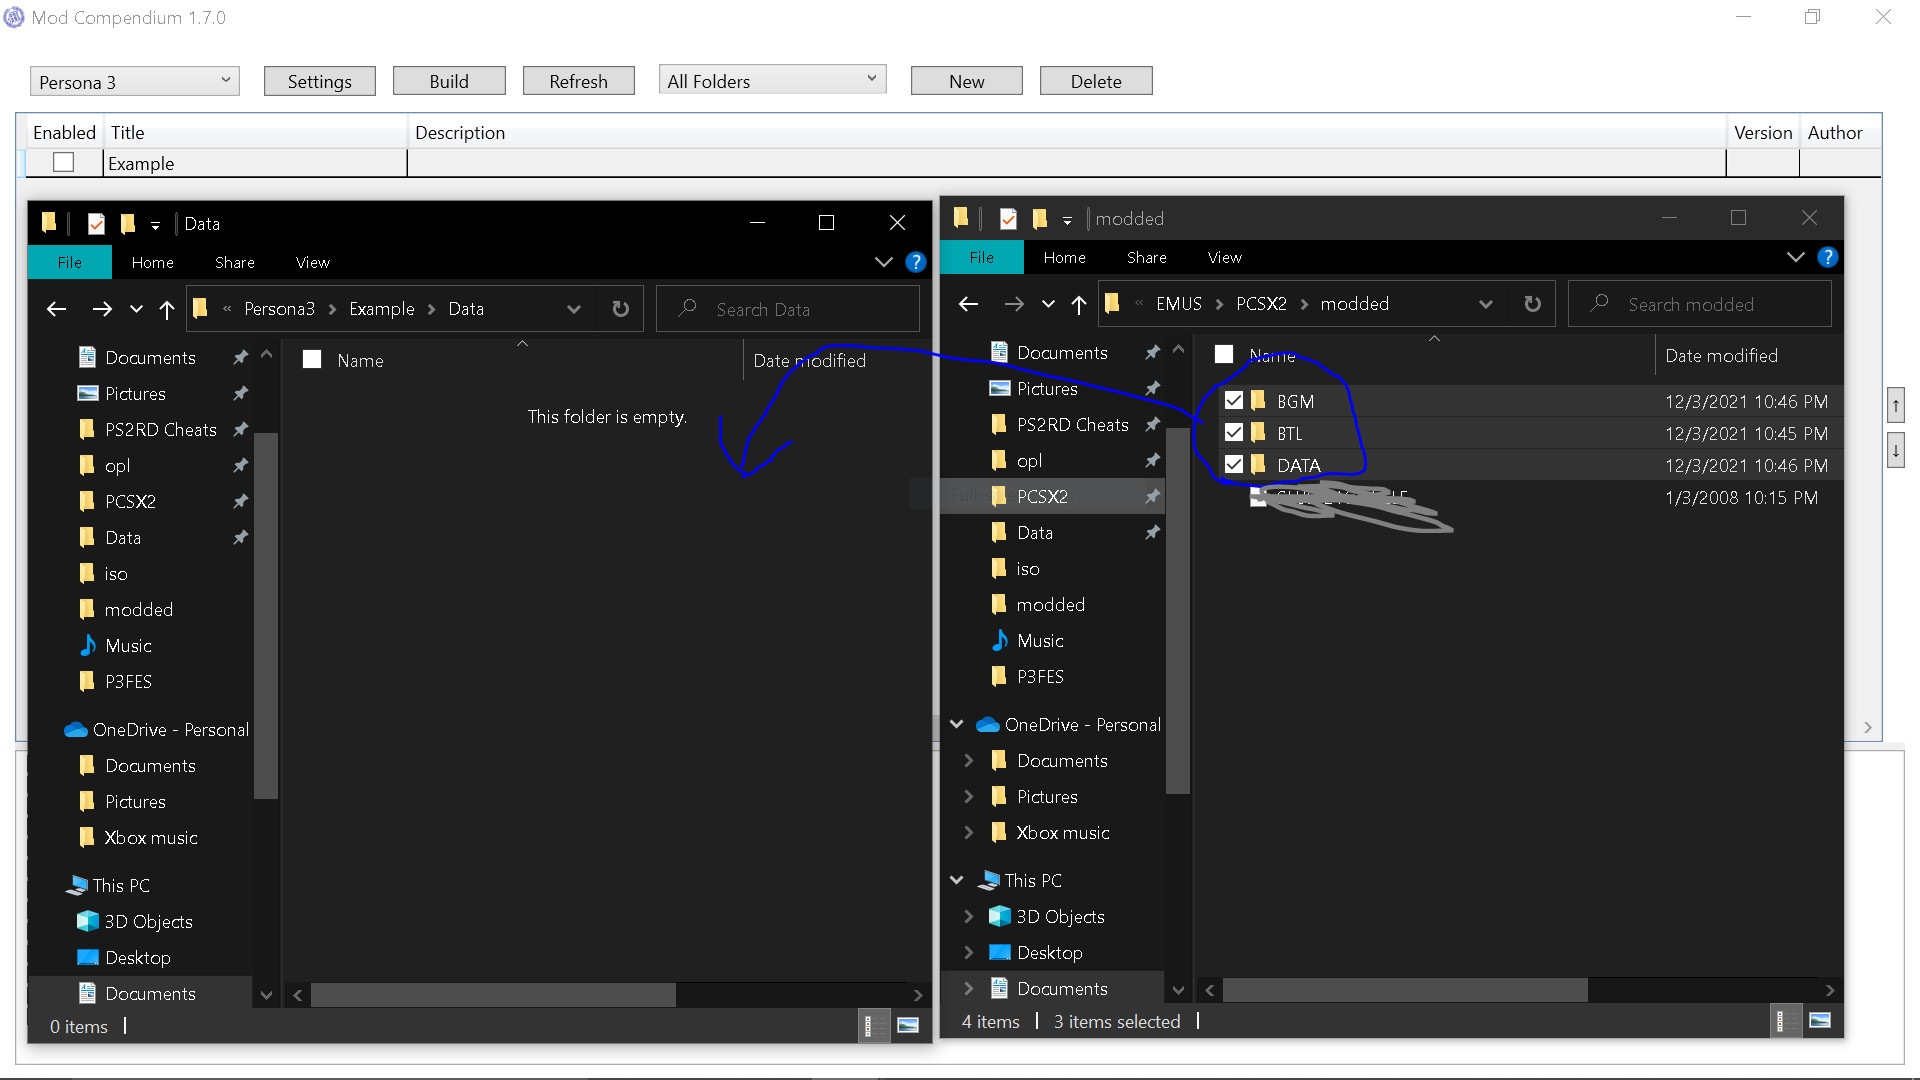Click the navigate up arrow in right explorer
1920x1080 pixels.
[x=1080, y=303]
